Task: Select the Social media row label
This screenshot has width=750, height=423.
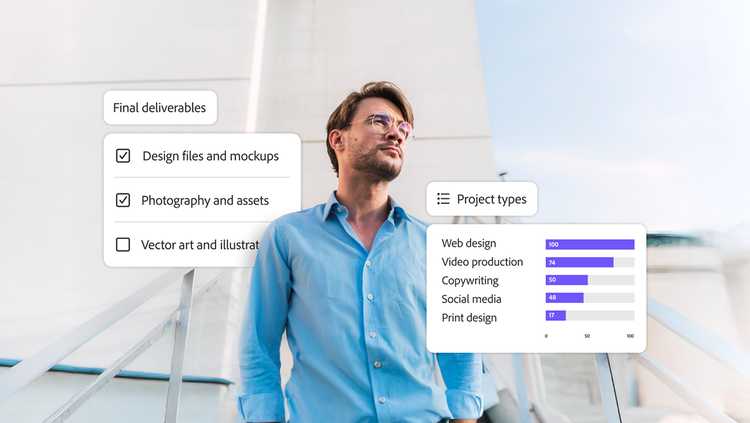Action: click(x=471, y=299)
